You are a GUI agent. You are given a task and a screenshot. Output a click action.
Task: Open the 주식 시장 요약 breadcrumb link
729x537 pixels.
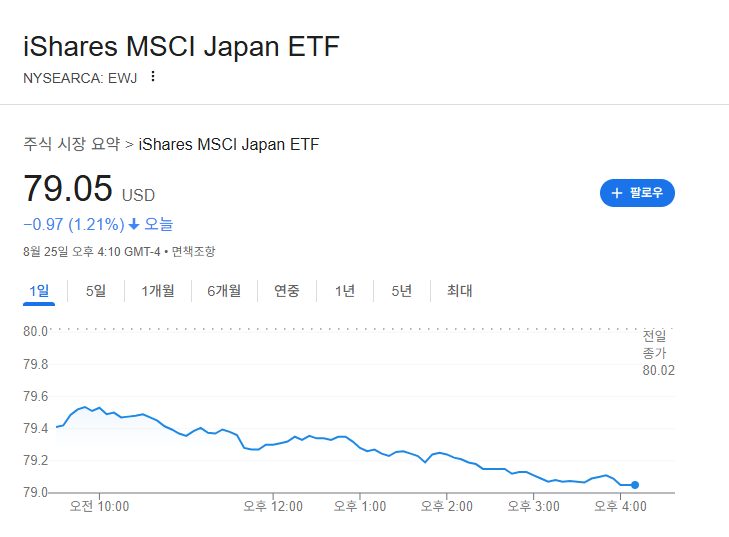pyautogui.click(x=72, y=144)
